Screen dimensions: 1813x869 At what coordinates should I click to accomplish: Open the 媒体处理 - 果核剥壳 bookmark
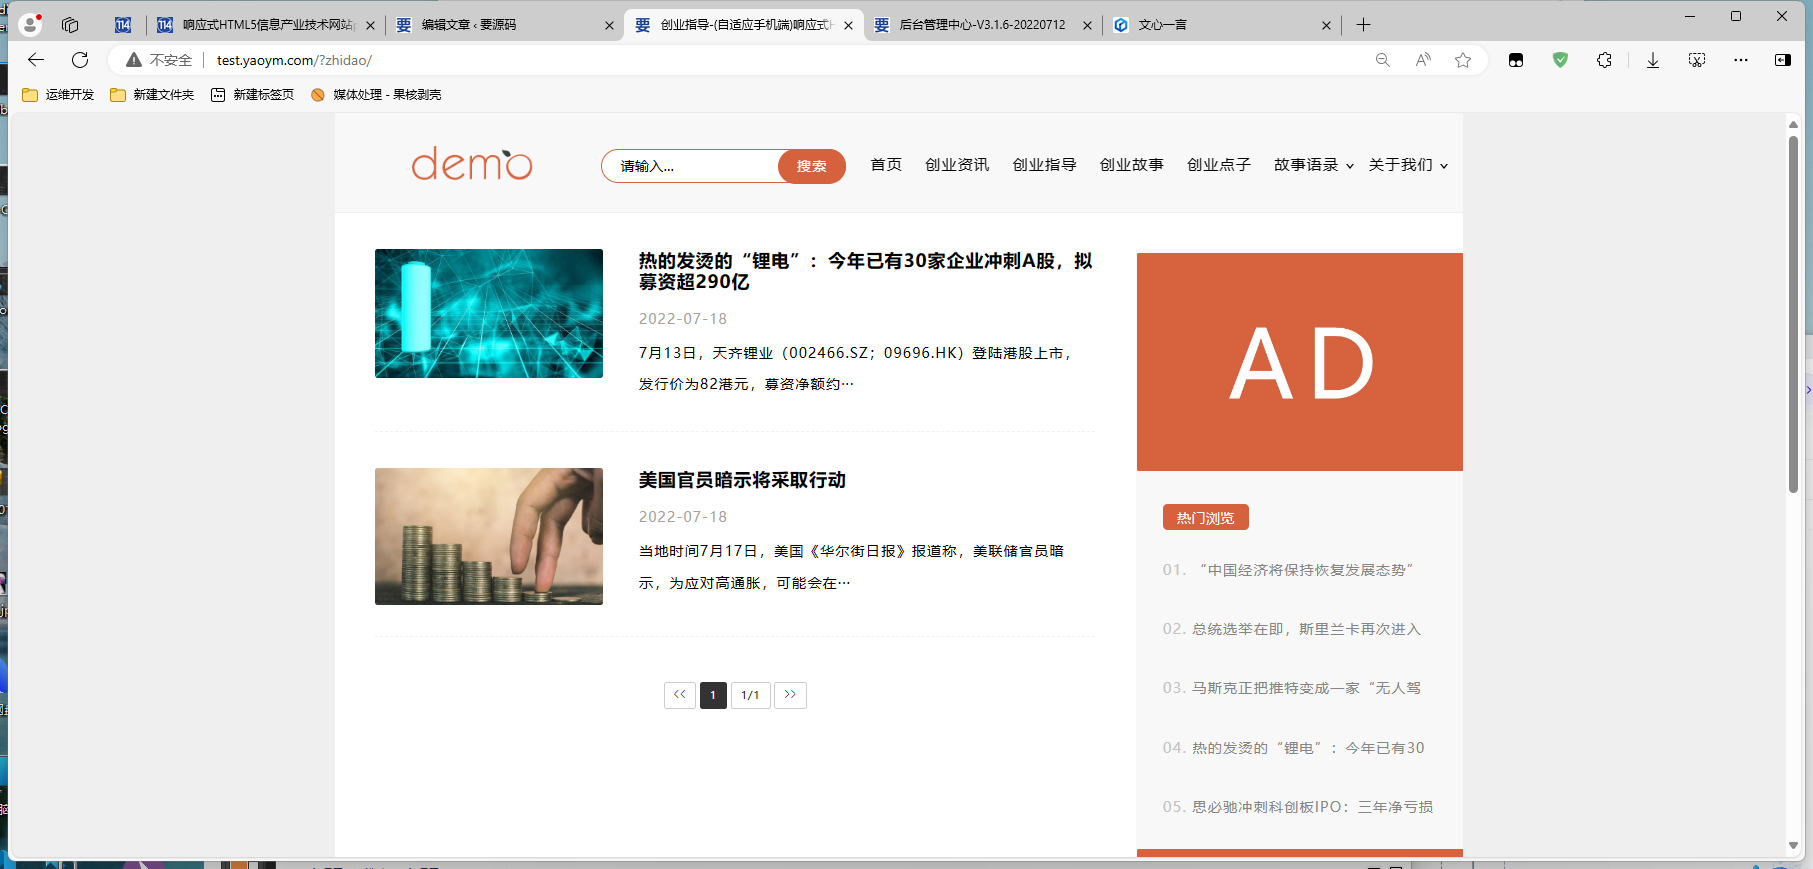[x=376, y=95]
